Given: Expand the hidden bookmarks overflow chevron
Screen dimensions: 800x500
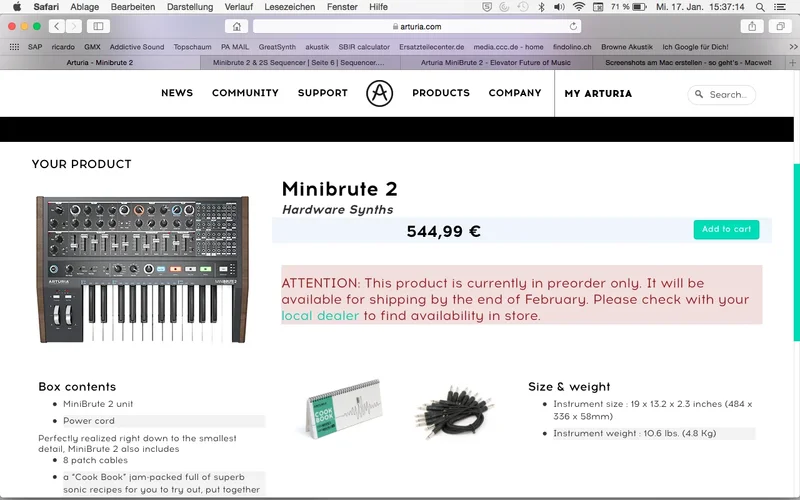Looking at the screenshot, I should (793, 47).
